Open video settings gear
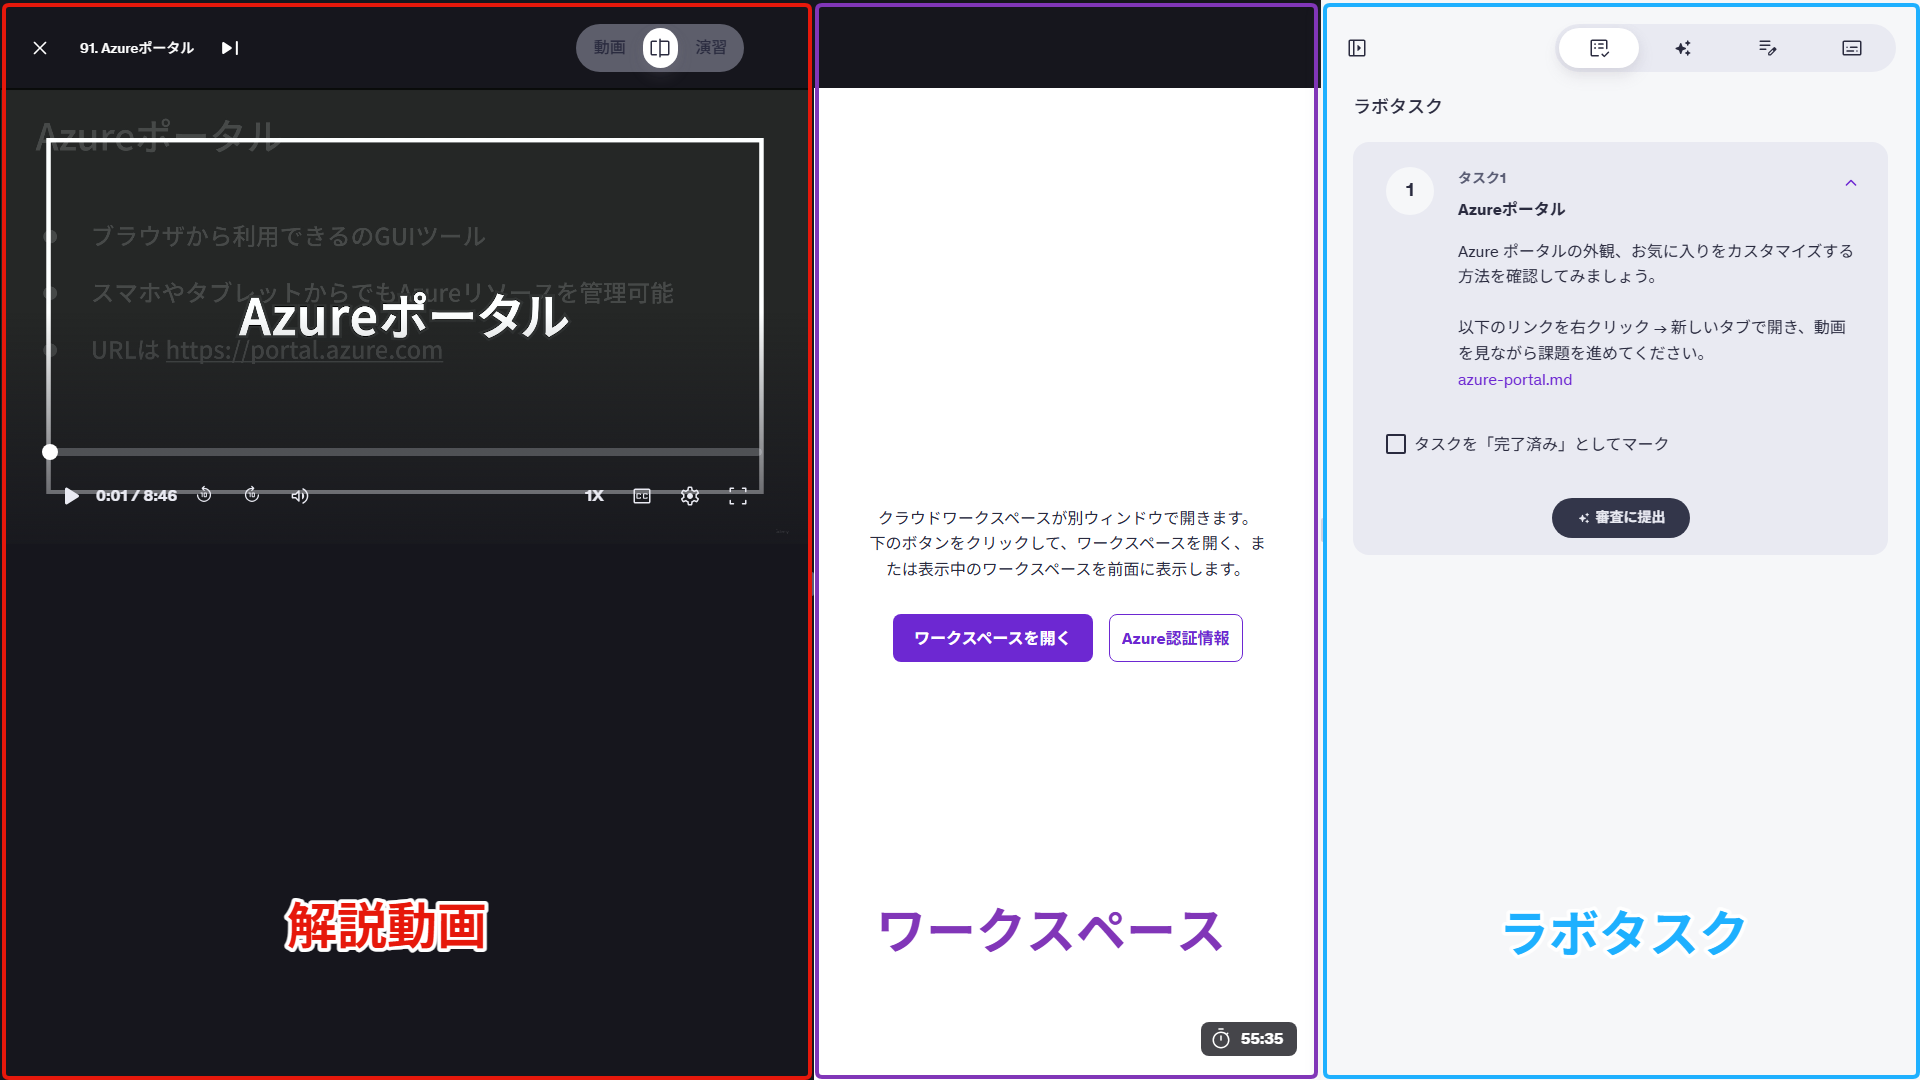This screenshot has height=1080, width=1920. pos(690,496)
